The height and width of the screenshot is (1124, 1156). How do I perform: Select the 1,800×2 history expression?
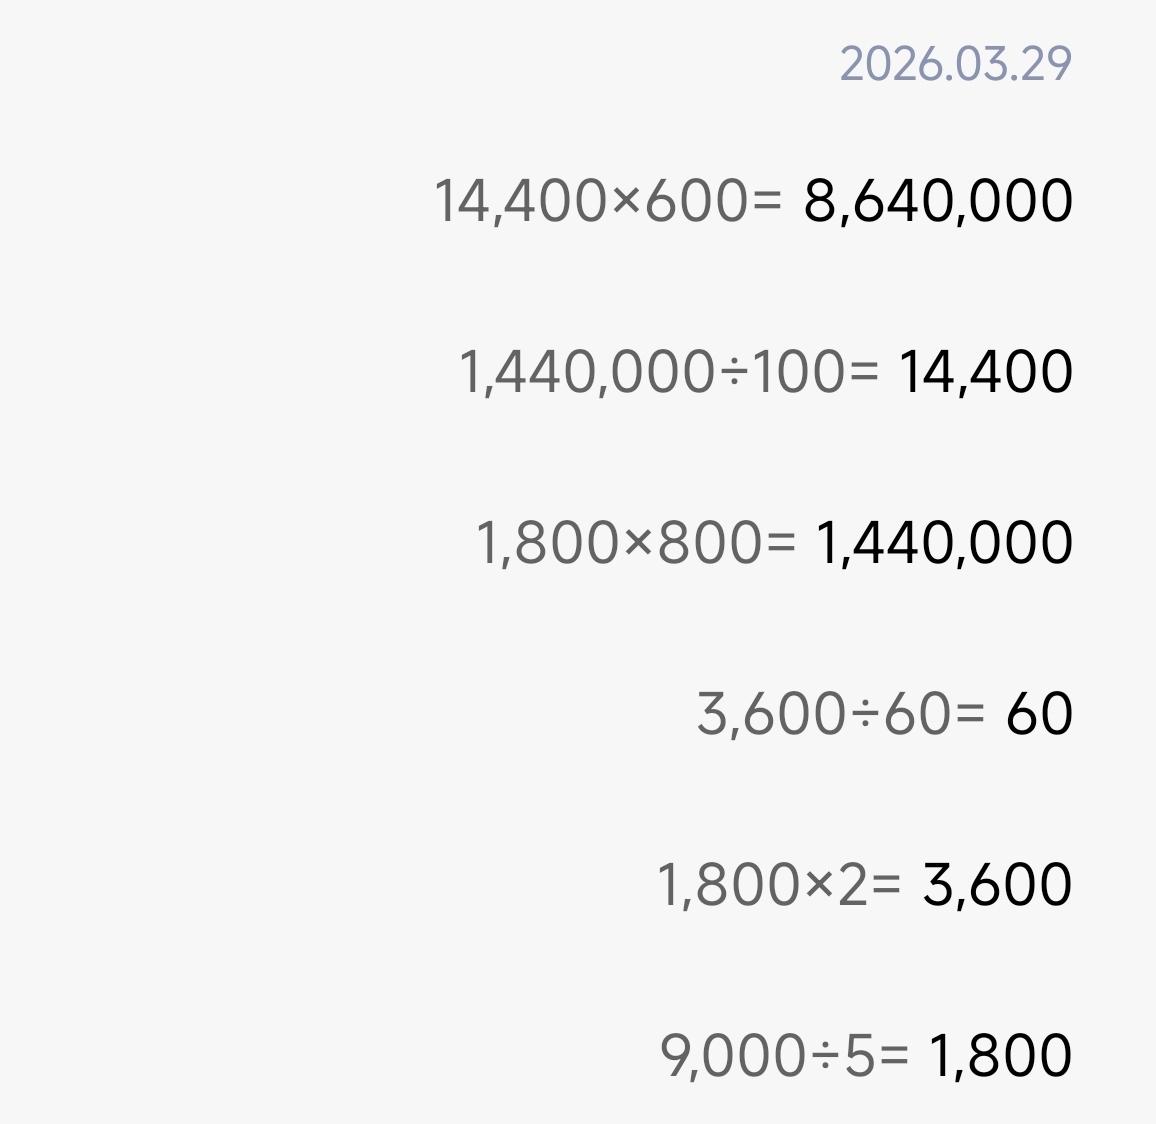(778, 885)
